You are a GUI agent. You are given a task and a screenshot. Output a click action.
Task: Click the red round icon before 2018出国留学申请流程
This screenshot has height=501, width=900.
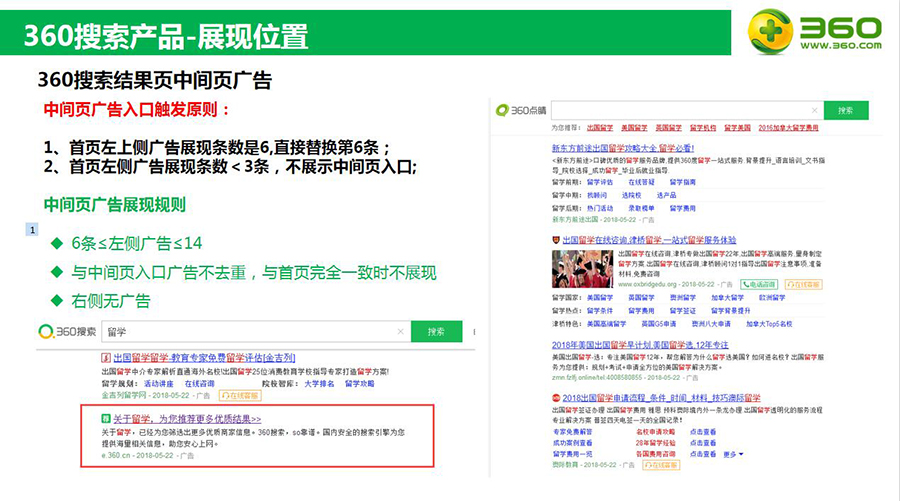pyautogui.click(x=556, y=398)
